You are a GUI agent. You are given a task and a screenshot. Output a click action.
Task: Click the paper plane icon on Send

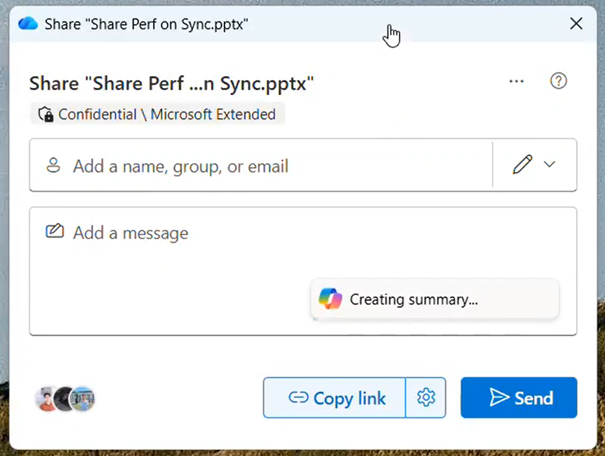pyautogui.click(x=499, y=398)
